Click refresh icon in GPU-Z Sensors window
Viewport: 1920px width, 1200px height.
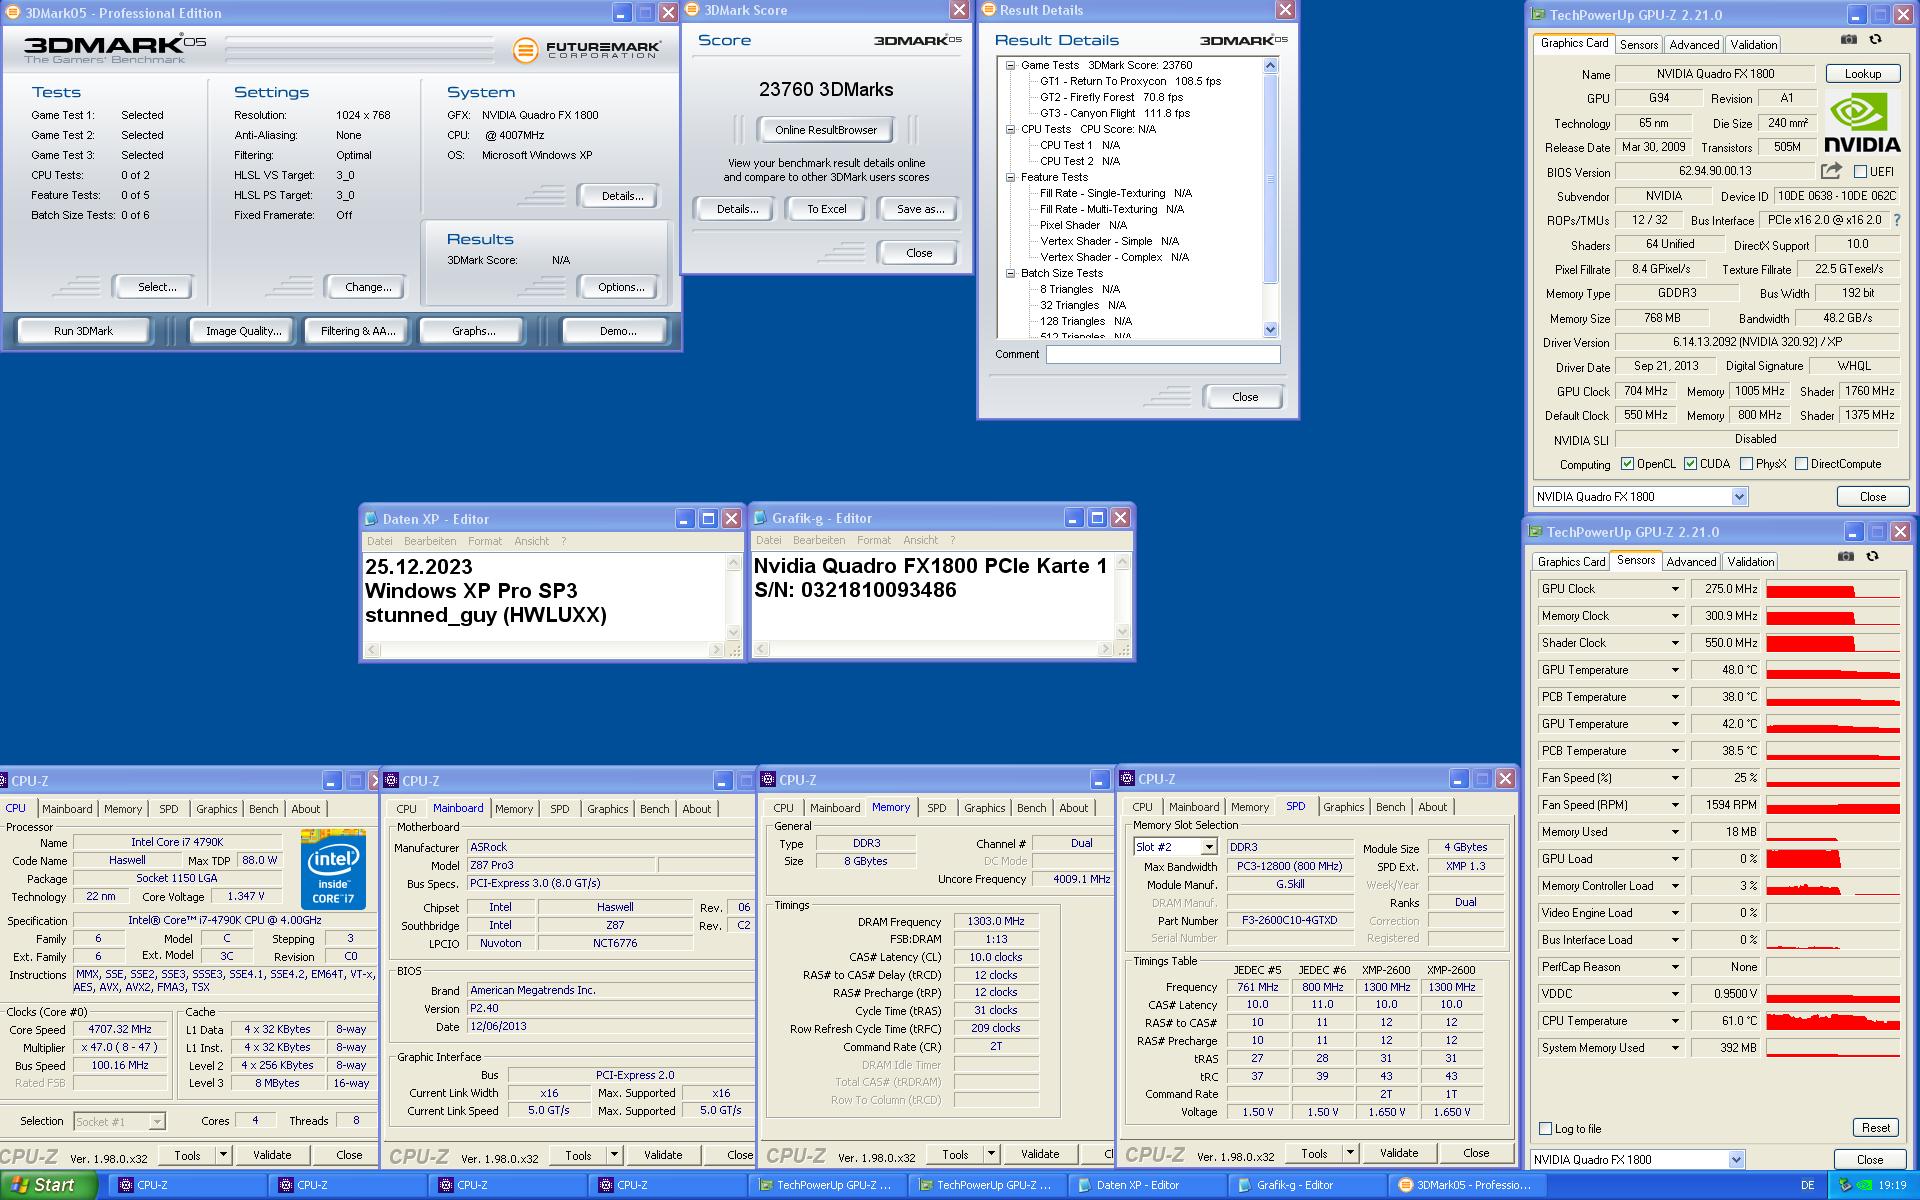(1872, 557)
